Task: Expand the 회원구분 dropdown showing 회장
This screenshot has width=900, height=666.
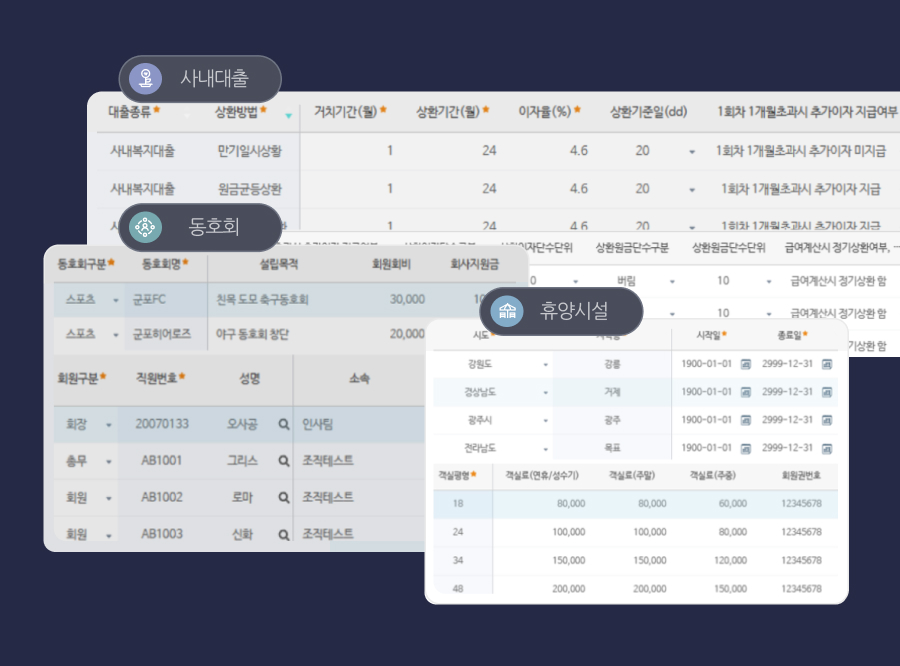Action: pyautogui.click(x=110, y=423)
